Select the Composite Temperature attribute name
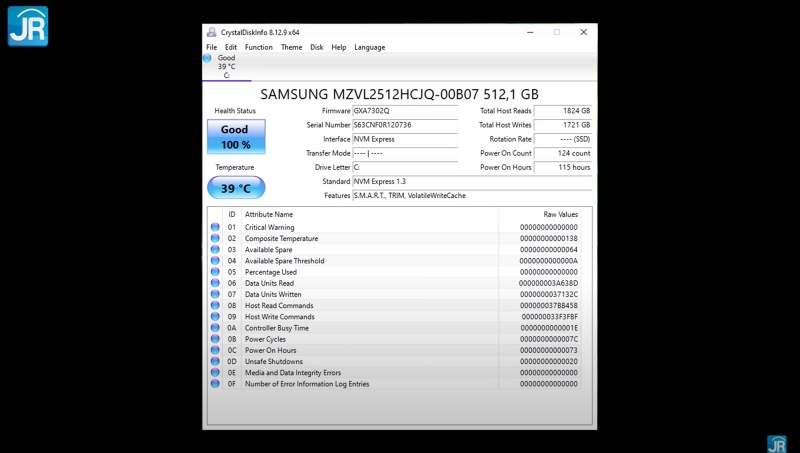Image resolution: width=800 pixels, height=453 pixels. (281, 238)
